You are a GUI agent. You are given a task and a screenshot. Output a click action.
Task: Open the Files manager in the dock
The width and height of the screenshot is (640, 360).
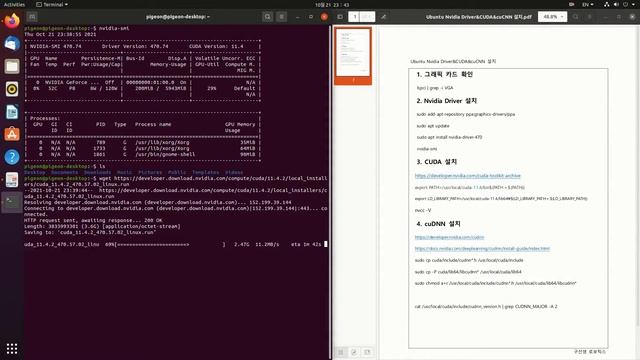[12, 66]
